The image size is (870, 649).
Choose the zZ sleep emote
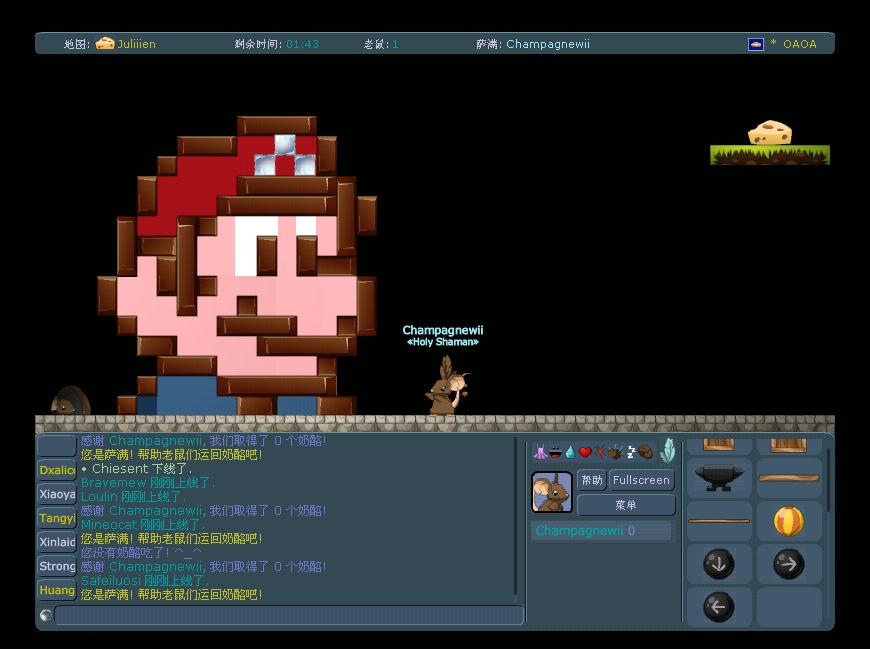pyautogui.click(x=631, y=452)
